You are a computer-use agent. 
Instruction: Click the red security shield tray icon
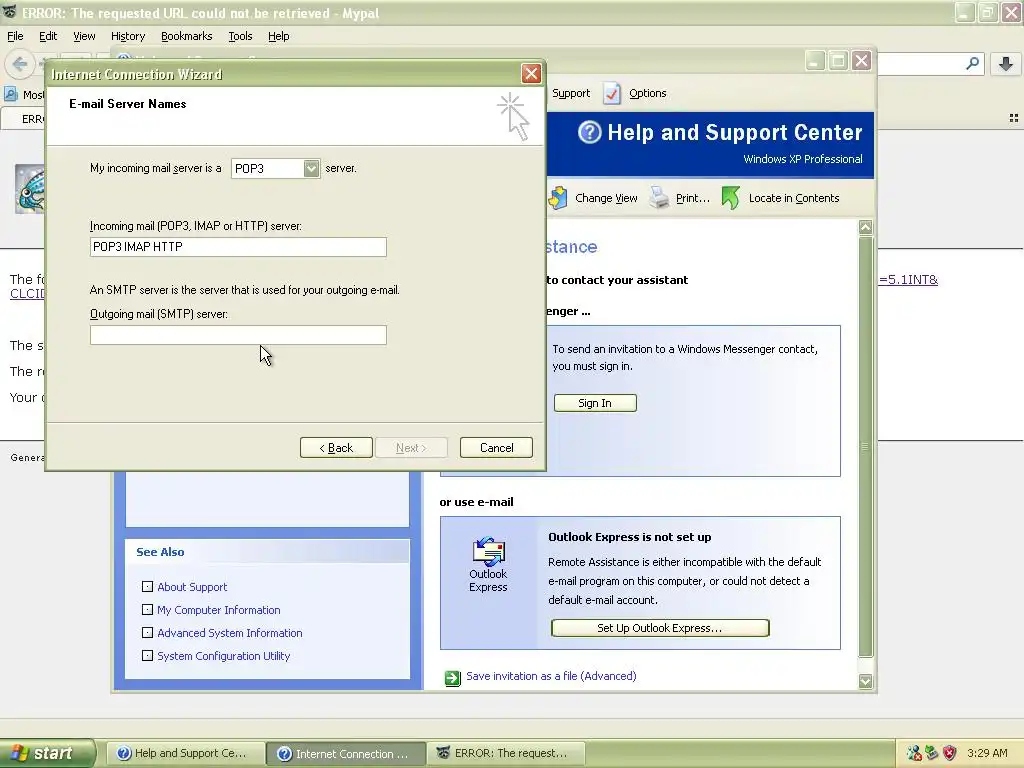[x=950, y=753]
